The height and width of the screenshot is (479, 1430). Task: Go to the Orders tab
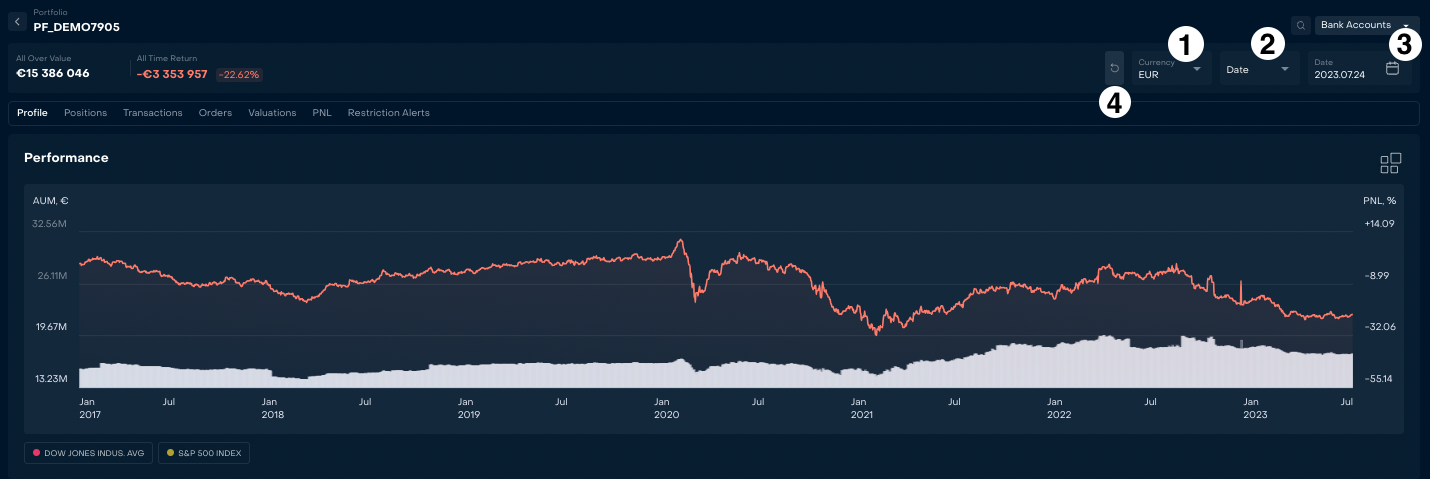tap(215, 113)
